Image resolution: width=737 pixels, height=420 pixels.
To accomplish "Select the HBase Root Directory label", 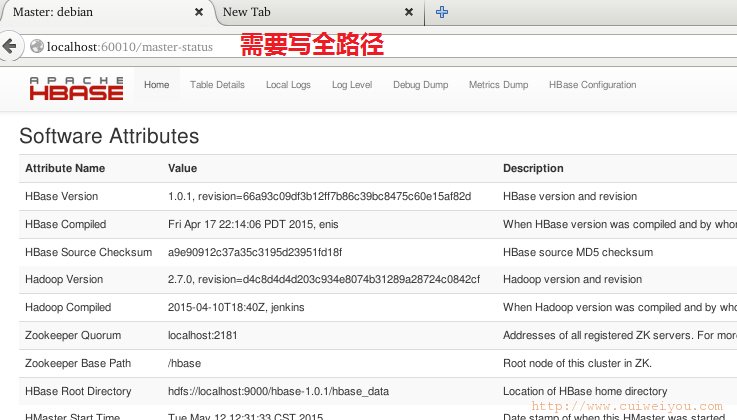I will tap(78, 391).
